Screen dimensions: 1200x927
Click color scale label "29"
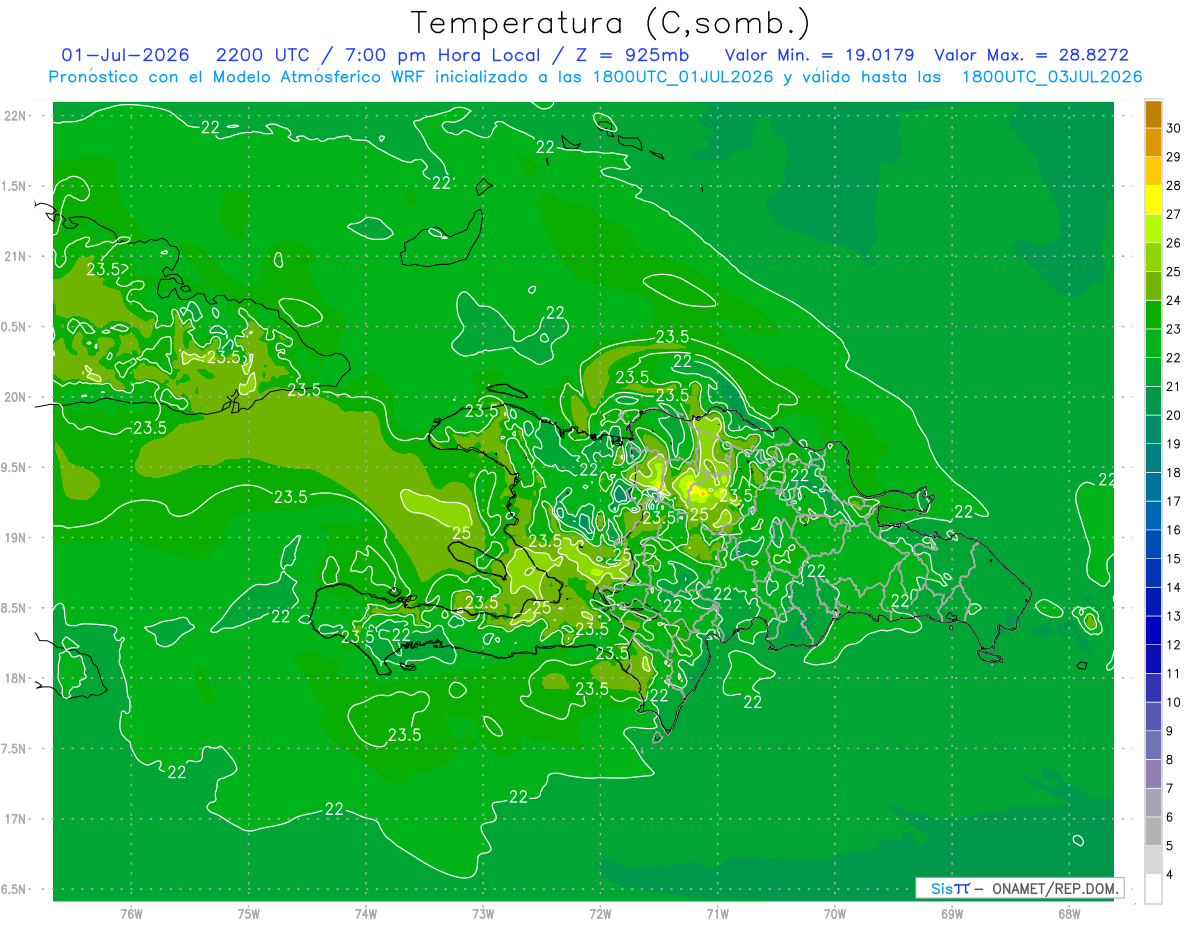click(1174, 157)
